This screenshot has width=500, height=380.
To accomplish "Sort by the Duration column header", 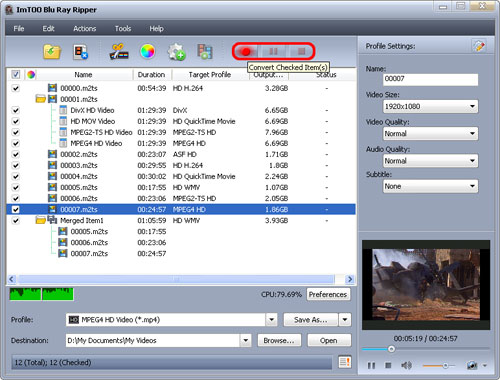I will click(152, 75).
